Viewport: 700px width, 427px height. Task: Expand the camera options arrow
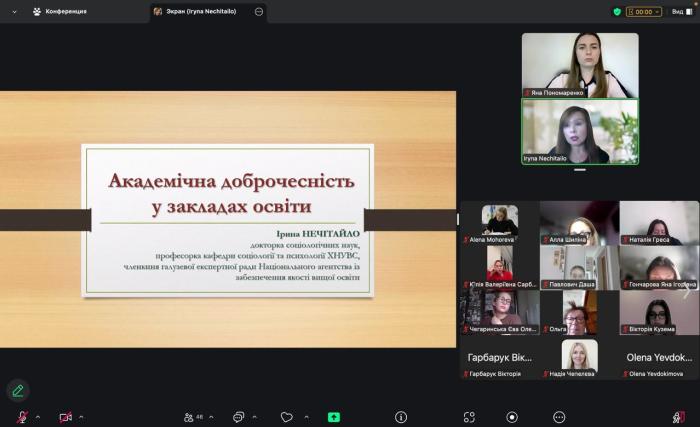pyautogui.click(x=81, y=417)
